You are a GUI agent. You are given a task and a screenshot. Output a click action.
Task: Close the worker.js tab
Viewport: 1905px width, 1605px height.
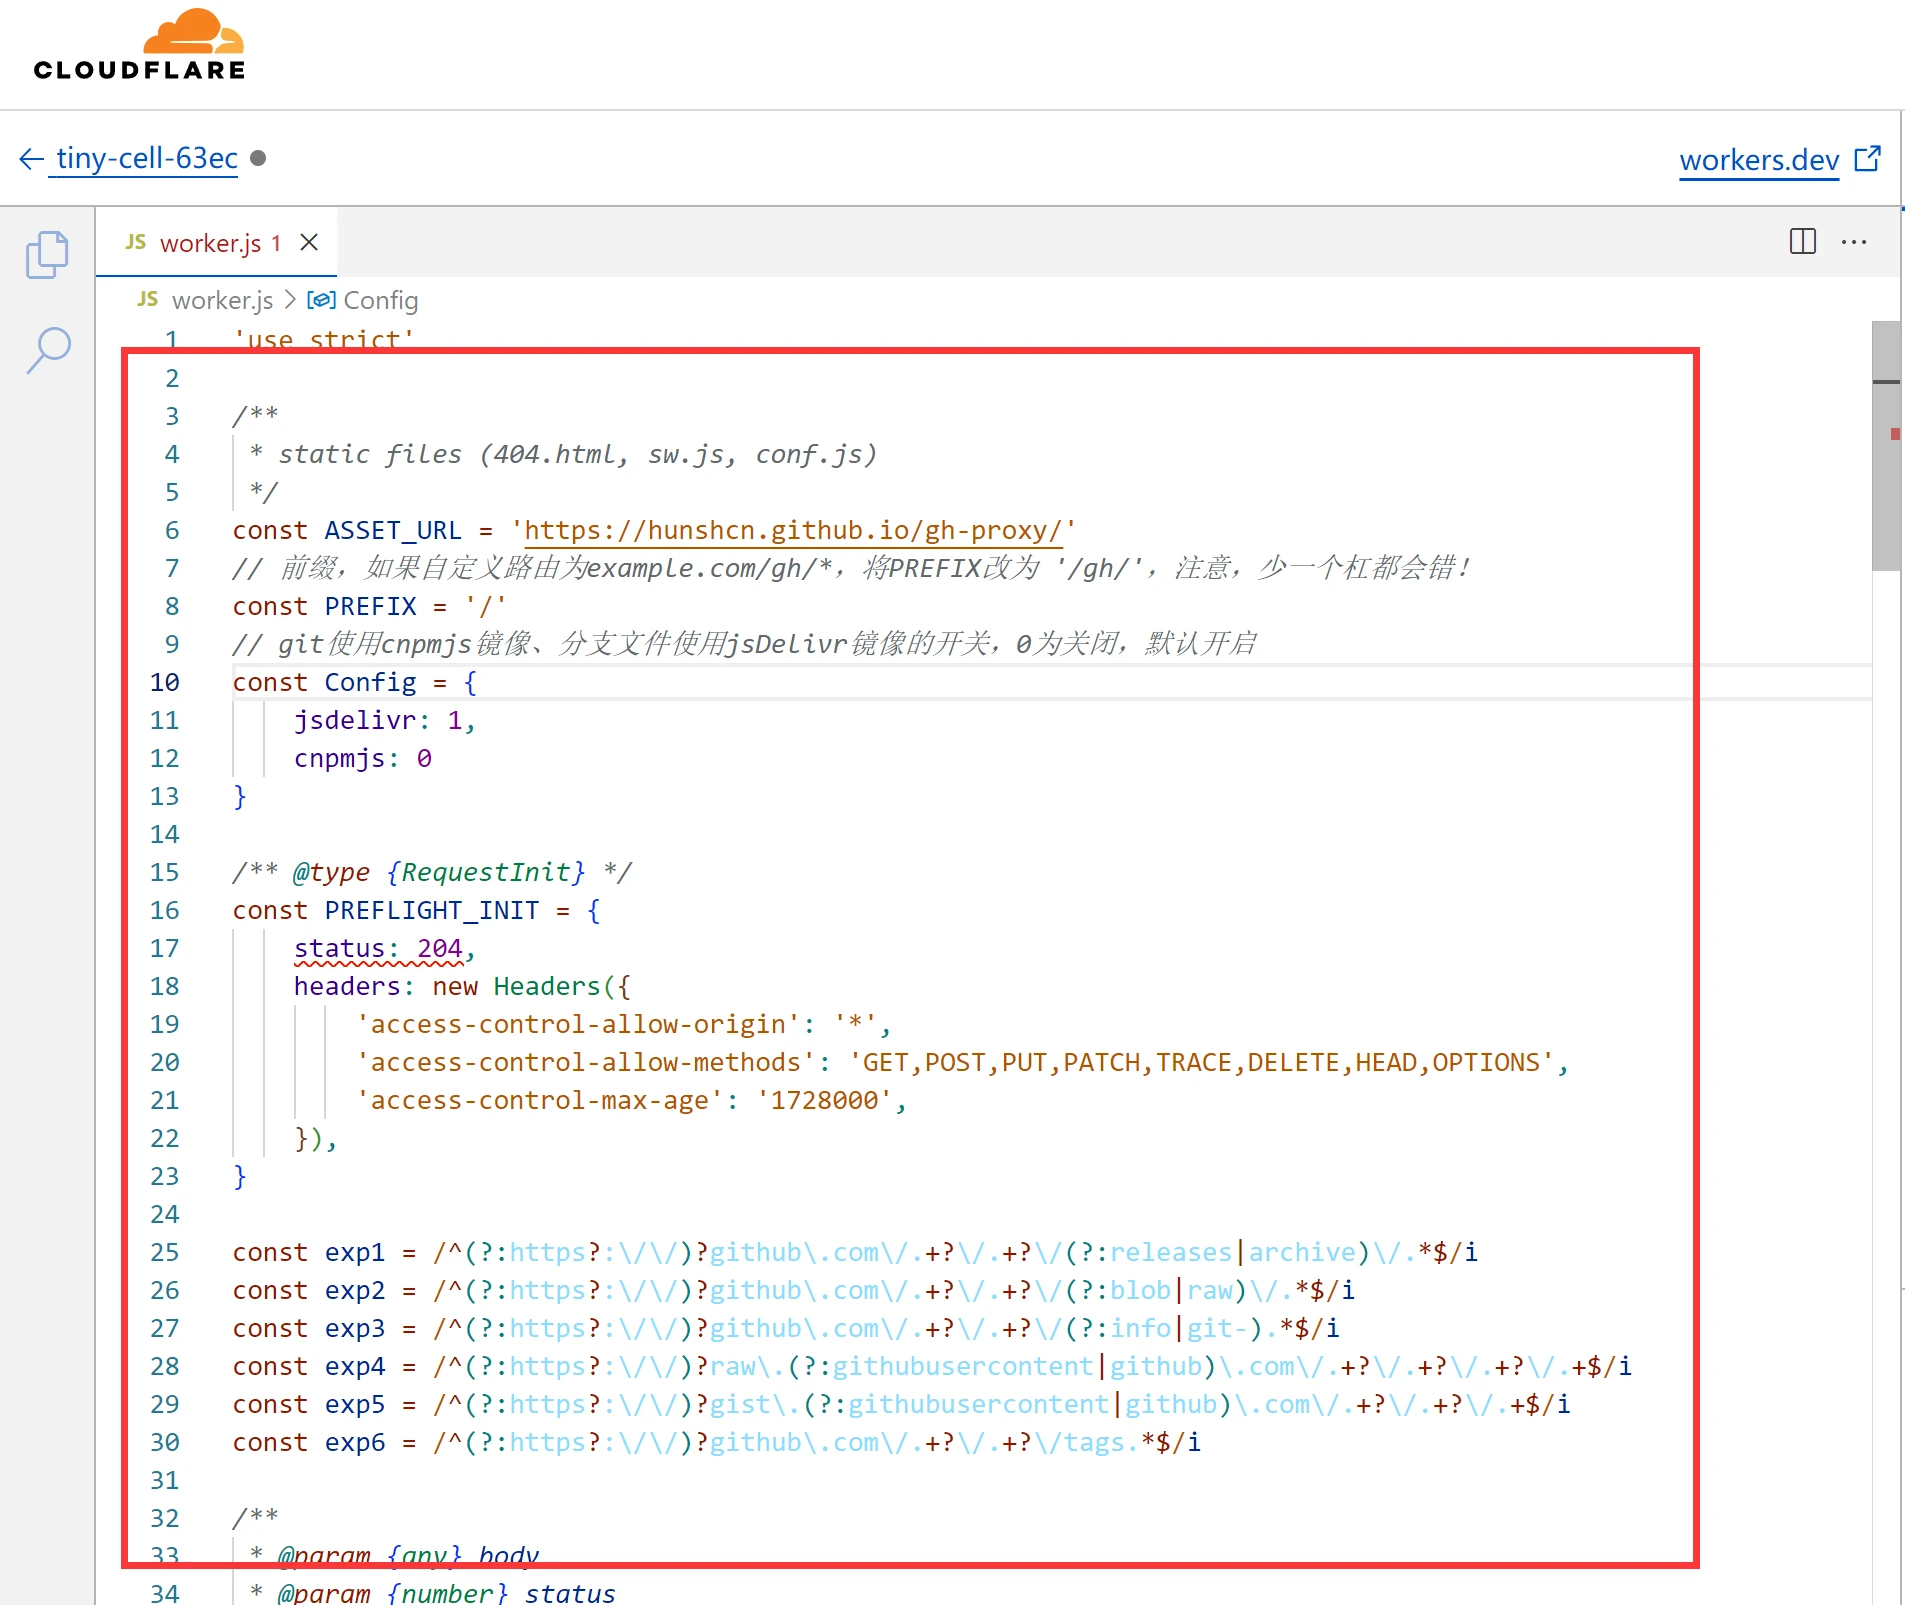(x=309, y=242)
